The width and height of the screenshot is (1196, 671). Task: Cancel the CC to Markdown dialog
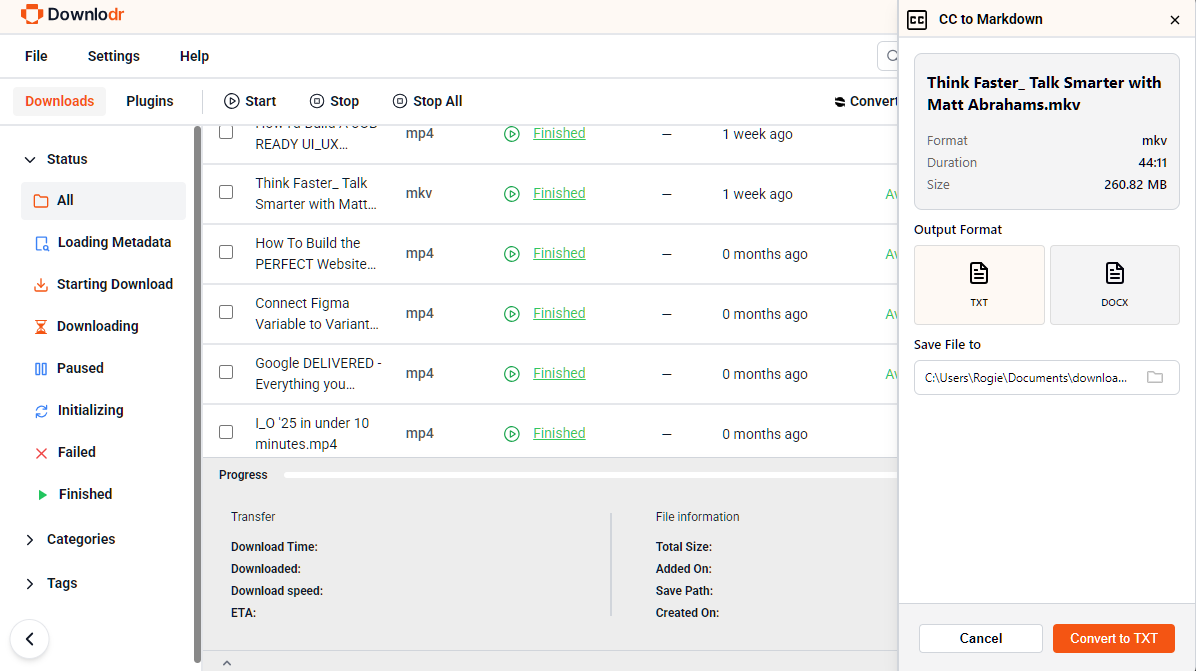point(980,638)
